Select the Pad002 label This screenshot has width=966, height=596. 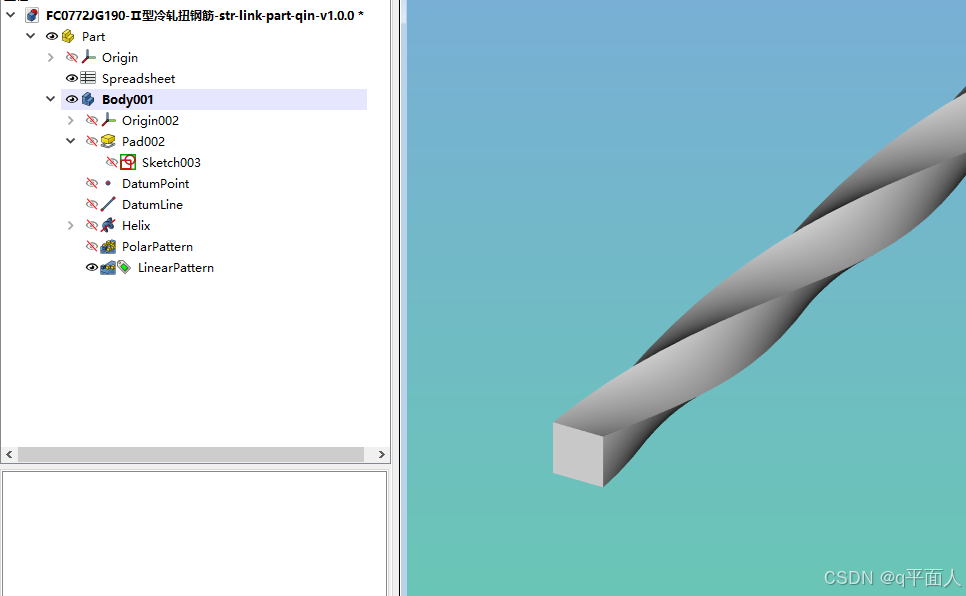pos(144,141)
